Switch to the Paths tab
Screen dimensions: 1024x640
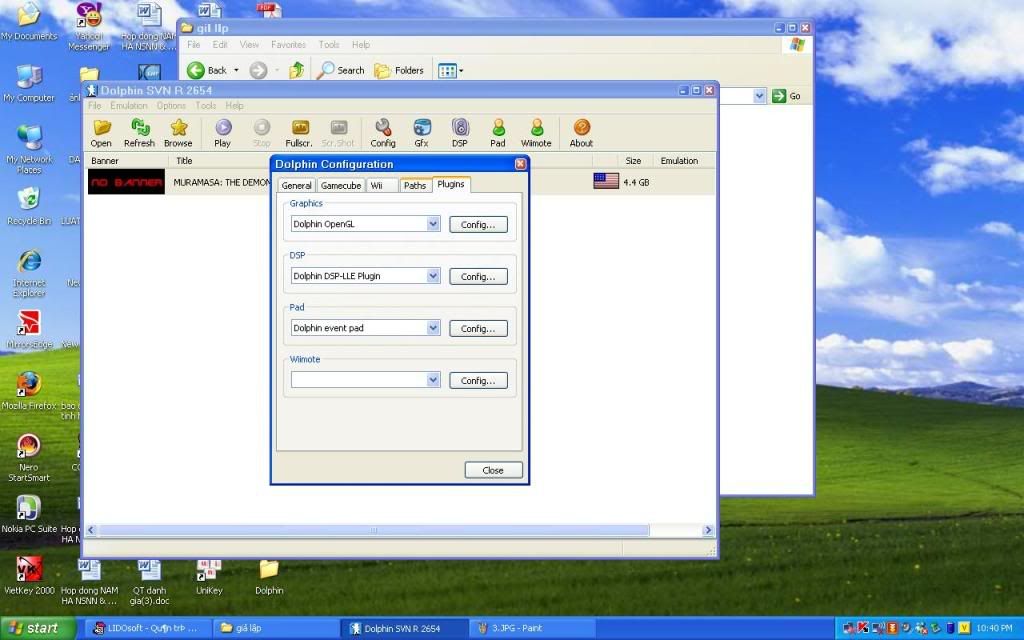tap(415, 185)
